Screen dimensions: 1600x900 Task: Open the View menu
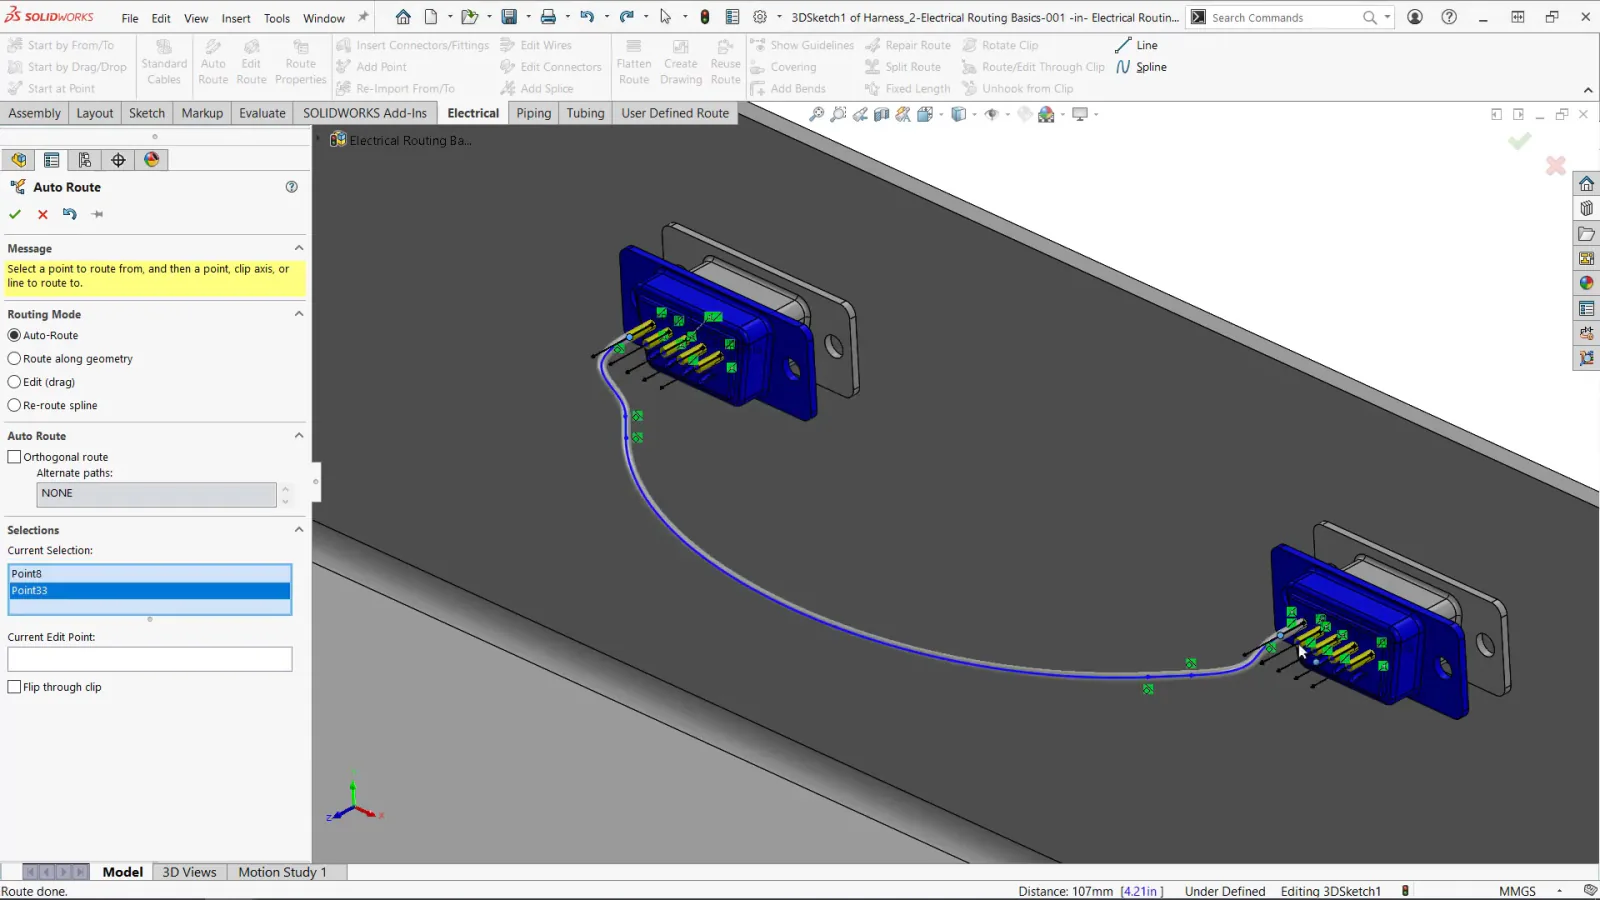click(196, 18)
